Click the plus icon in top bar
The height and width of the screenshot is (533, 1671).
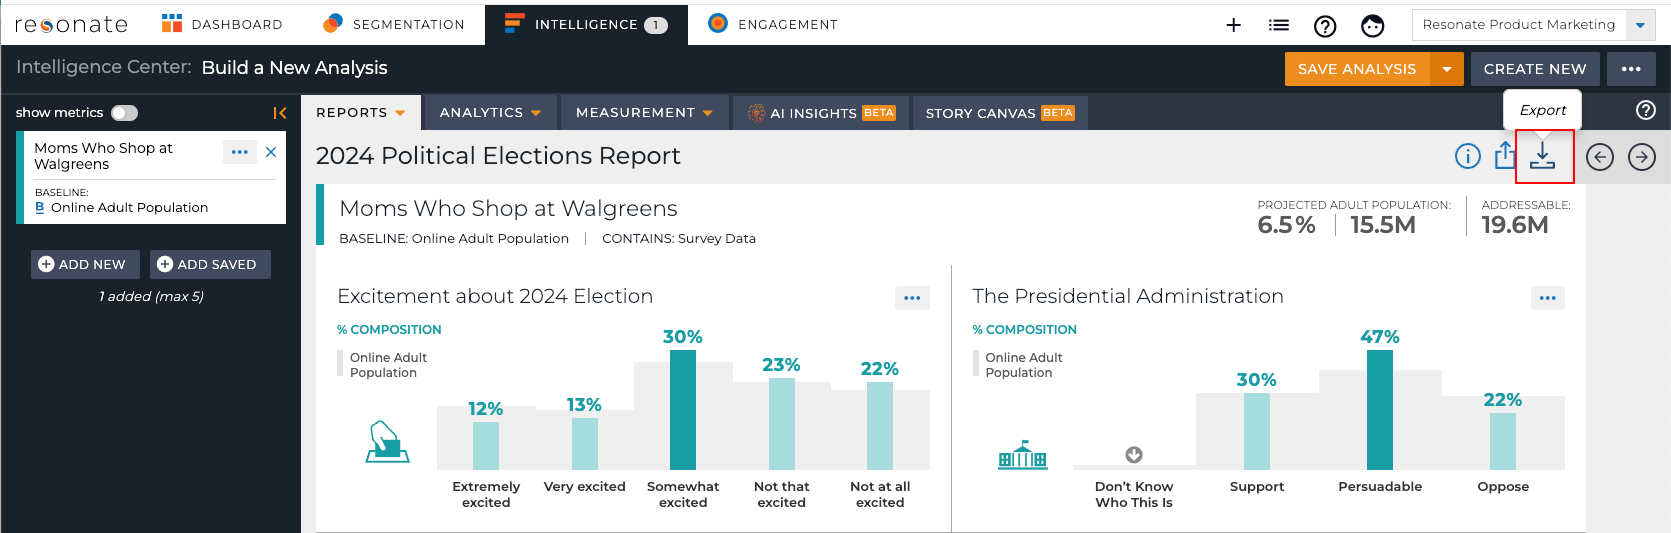(x=1234, y=25)
